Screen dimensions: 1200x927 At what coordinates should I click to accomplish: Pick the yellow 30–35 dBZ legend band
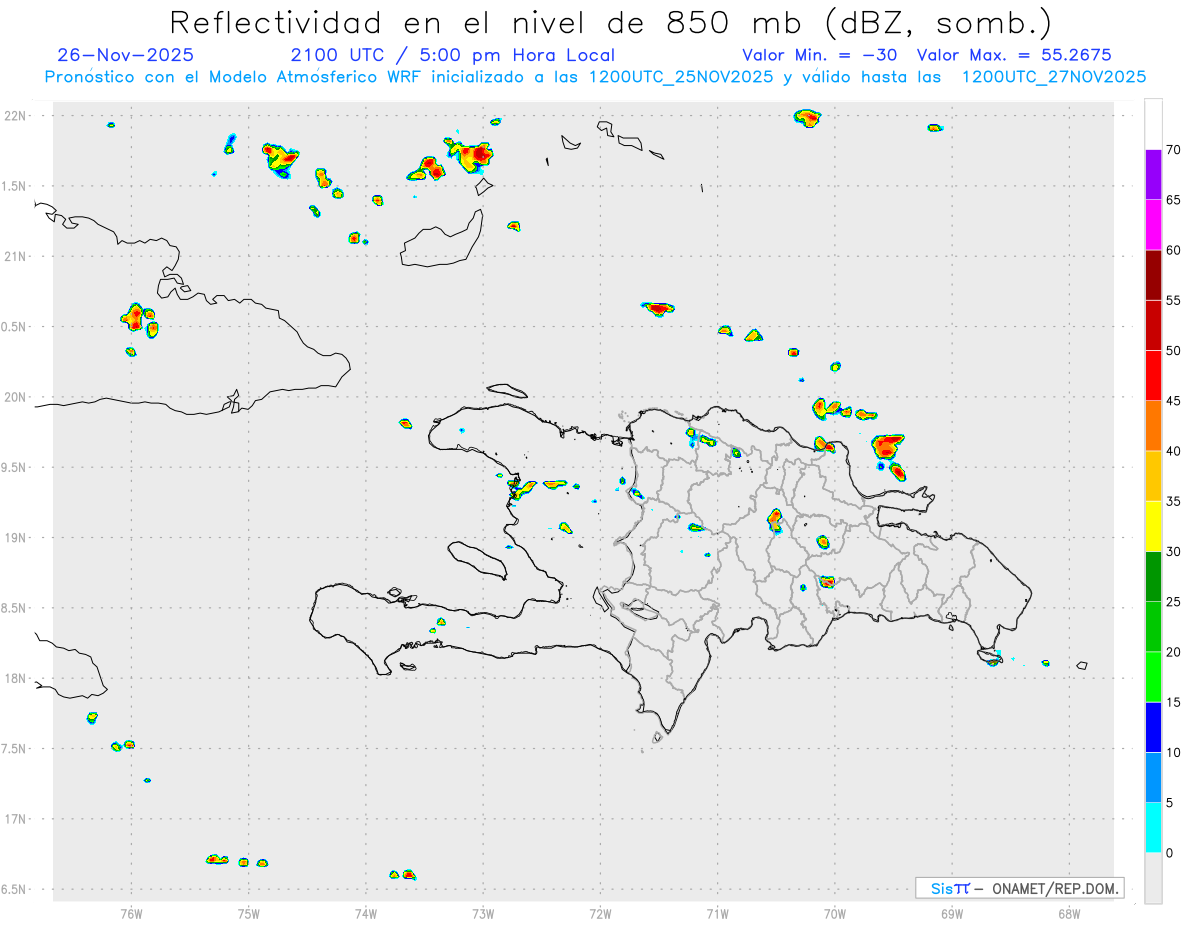click(1153, 527)
